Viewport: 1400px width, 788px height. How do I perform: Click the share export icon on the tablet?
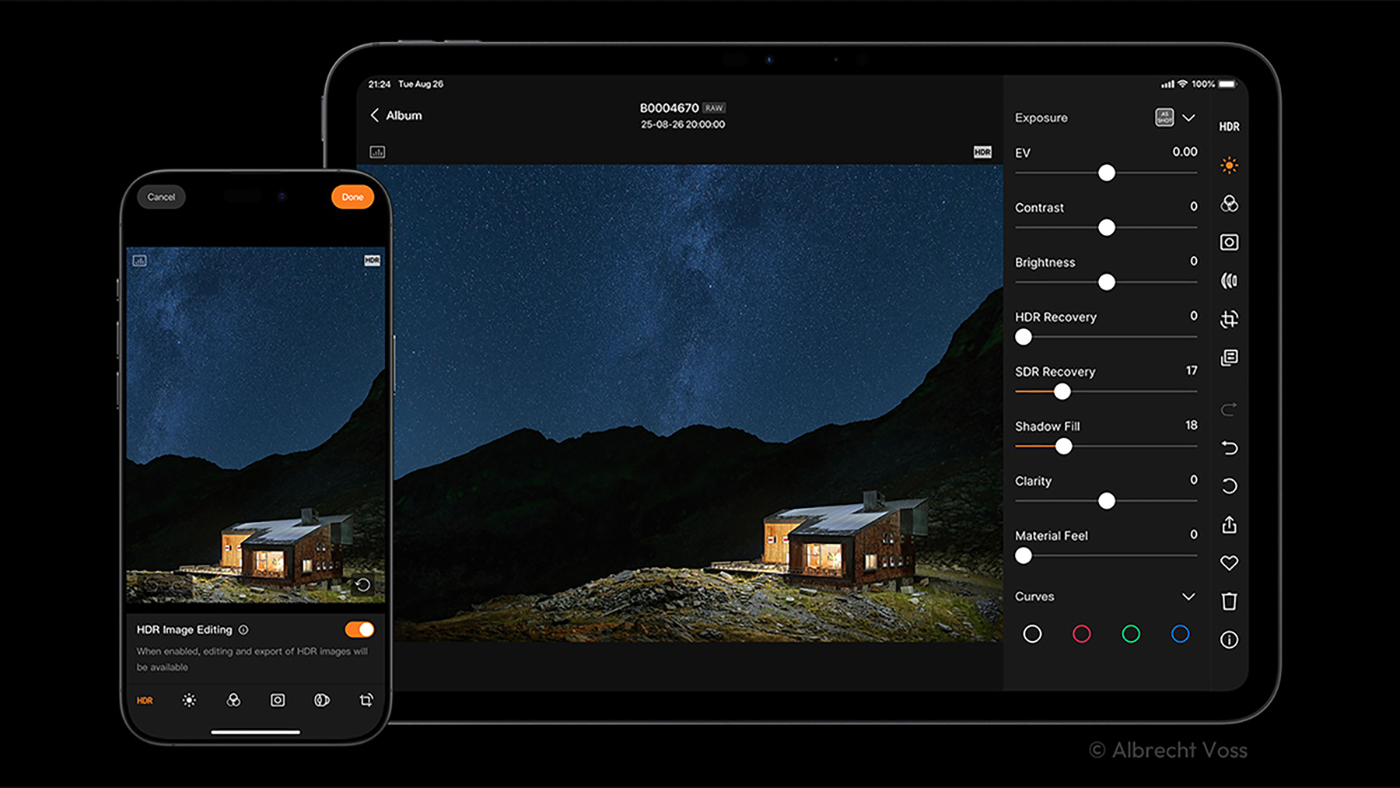1229,525
